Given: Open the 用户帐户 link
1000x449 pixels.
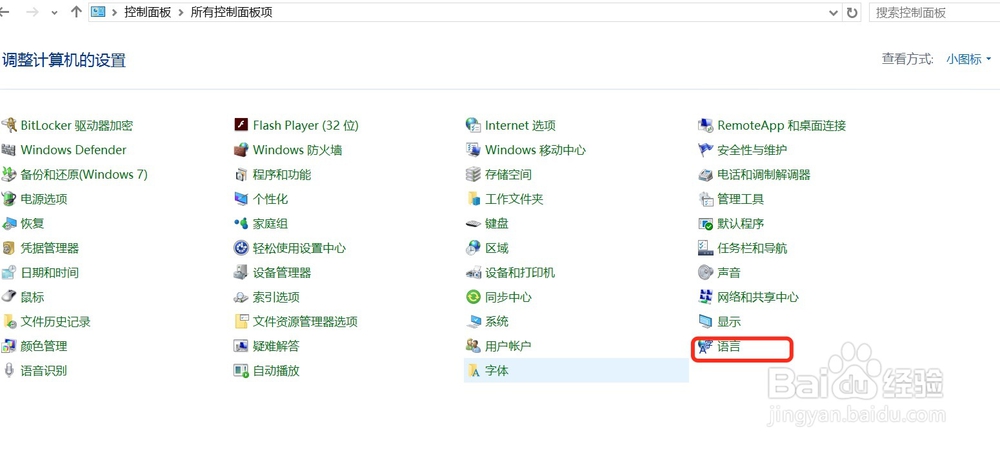Looking at the screenshot, I should point(508,346).
